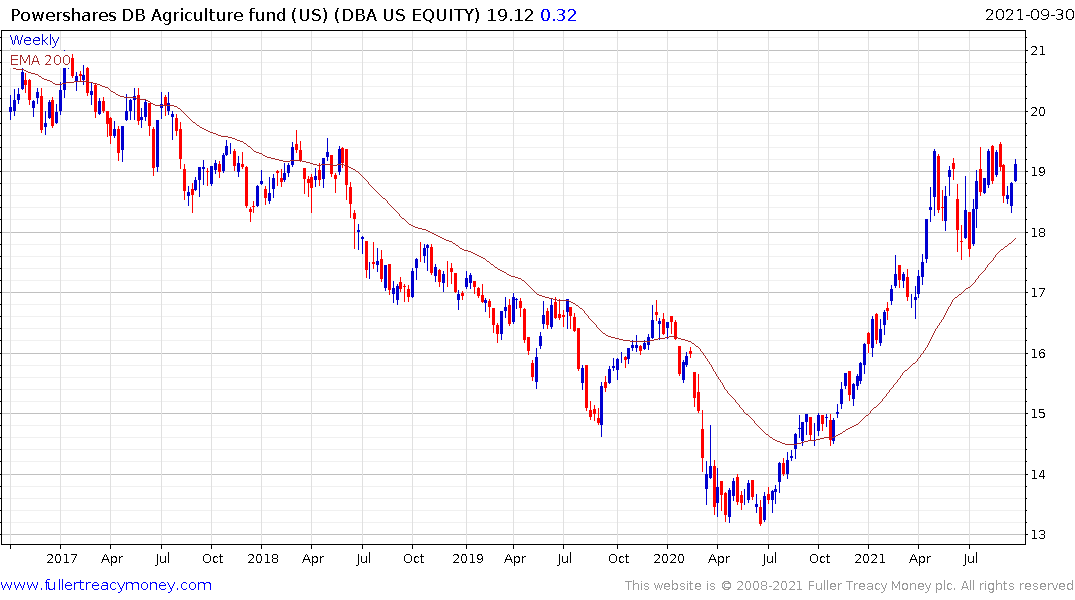Click the price axis label '20'
The width and height of the screenshot is (1075, 600).
[x=1038, y=111]
